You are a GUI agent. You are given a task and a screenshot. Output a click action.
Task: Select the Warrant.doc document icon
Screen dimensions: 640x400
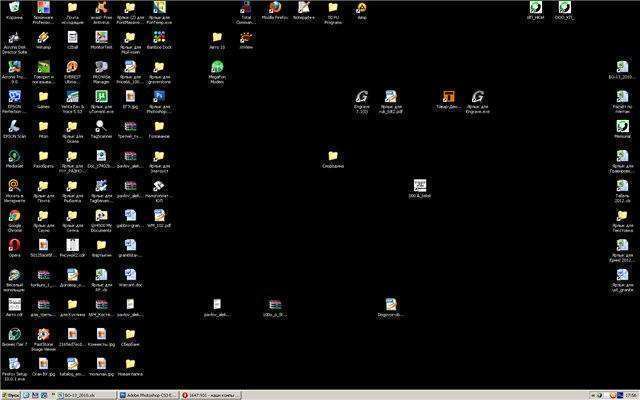click(x=130, y=278)
